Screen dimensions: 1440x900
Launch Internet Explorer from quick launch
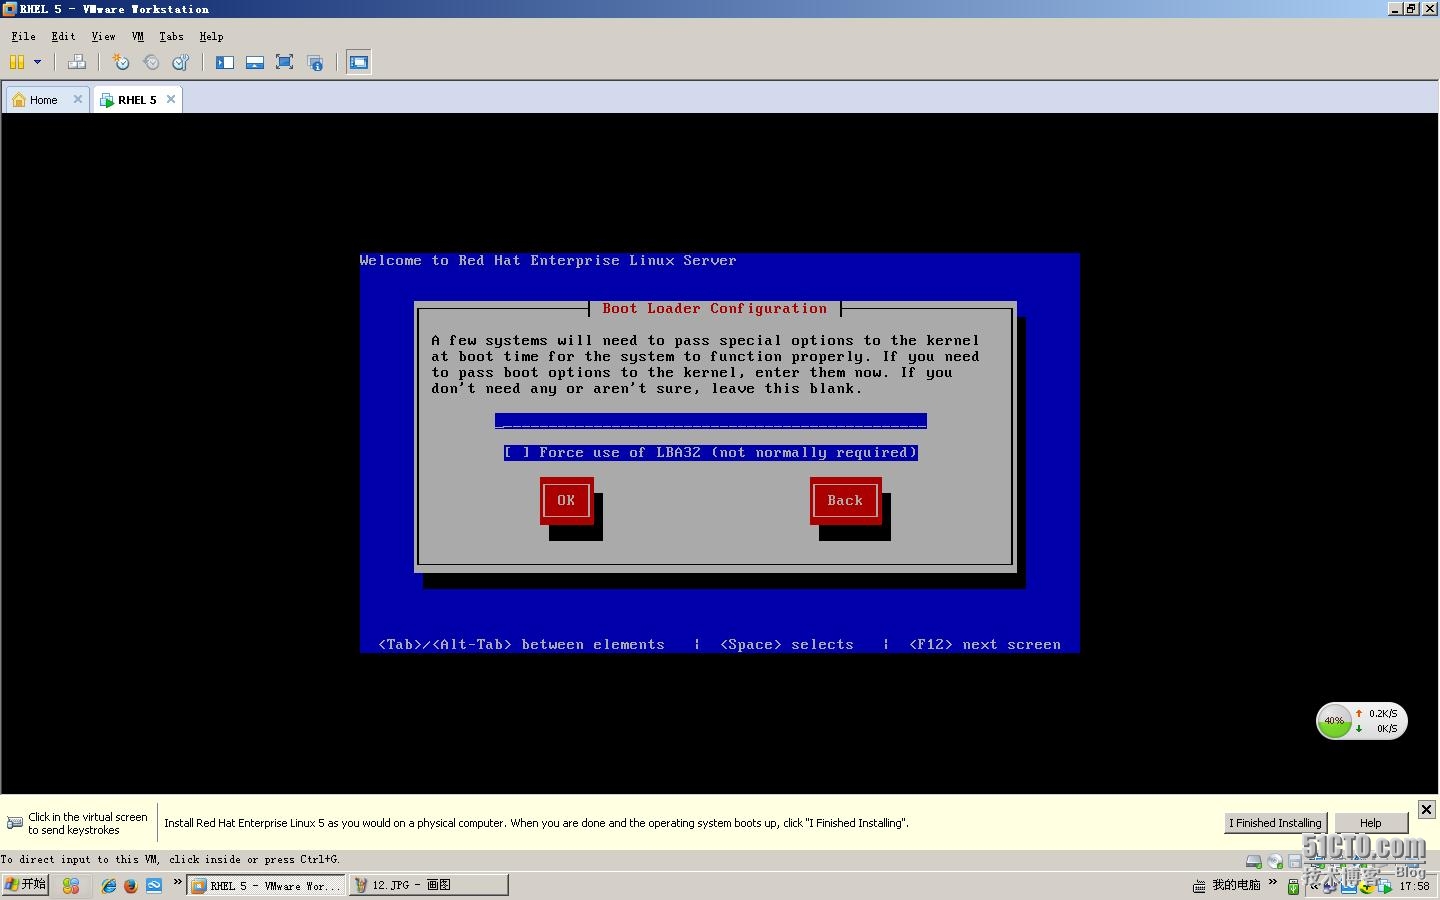tap(109, 885)
